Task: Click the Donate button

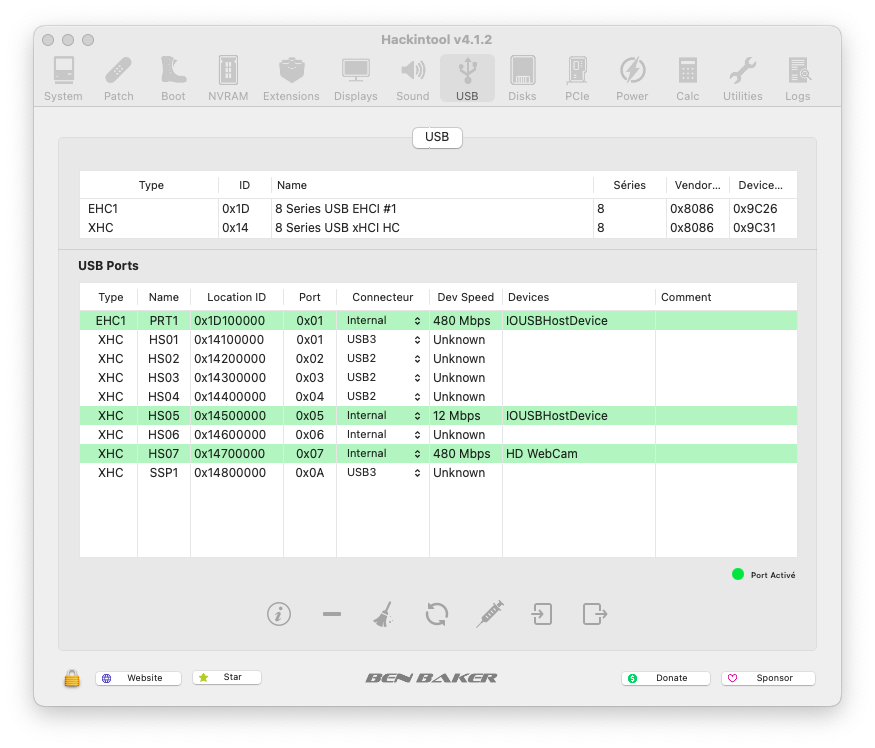Action: pyautogui.click(x=666, y=678)
